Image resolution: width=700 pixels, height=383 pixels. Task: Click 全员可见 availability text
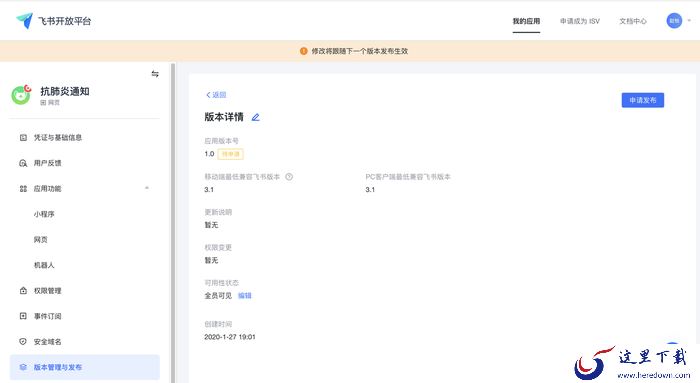point(218,296)
